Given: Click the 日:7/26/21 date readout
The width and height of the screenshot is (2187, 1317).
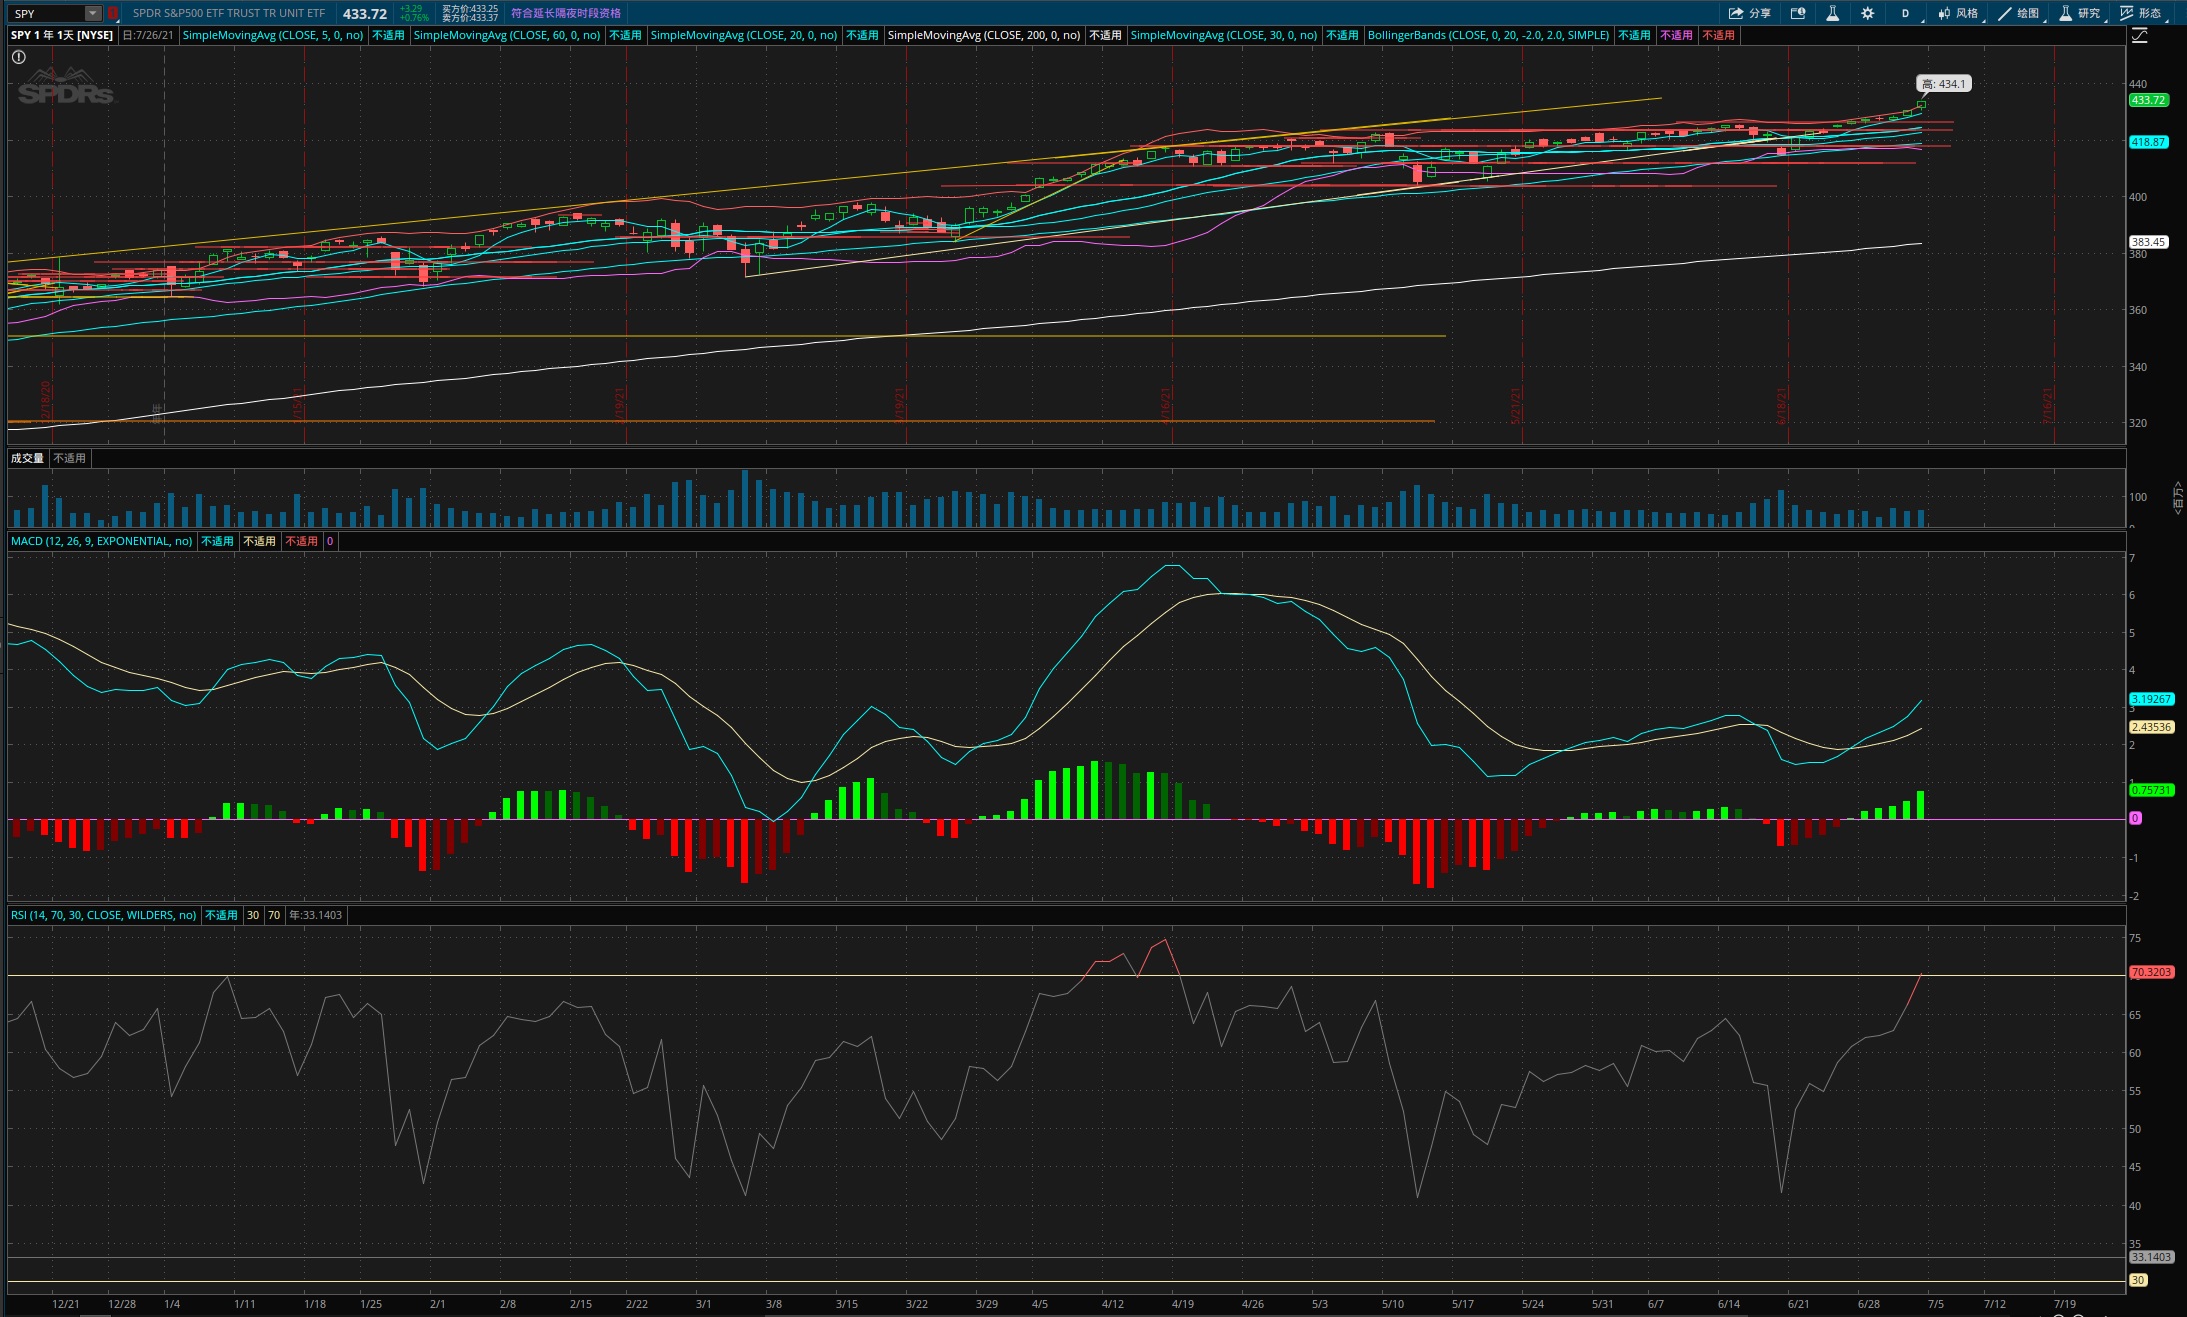Looking at the screenshot, I should click(148, 35).
